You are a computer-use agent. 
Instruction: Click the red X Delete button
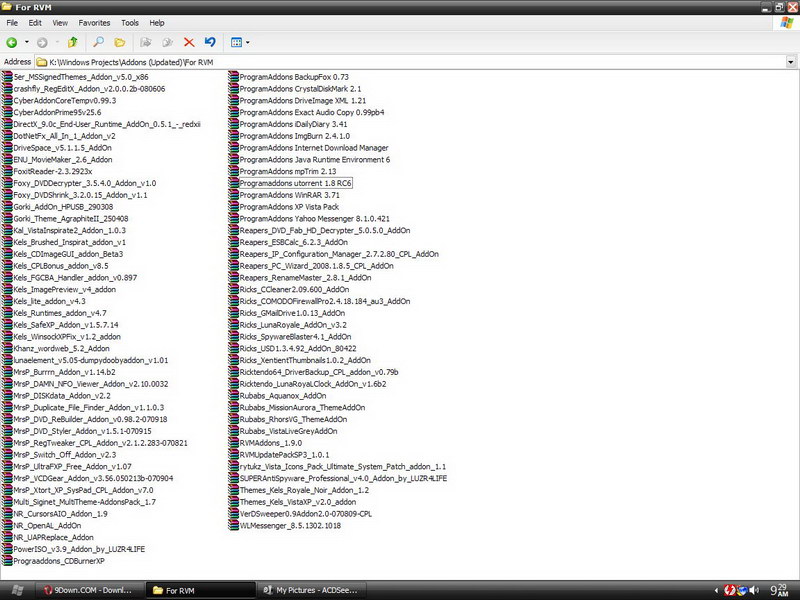(189, 42)
